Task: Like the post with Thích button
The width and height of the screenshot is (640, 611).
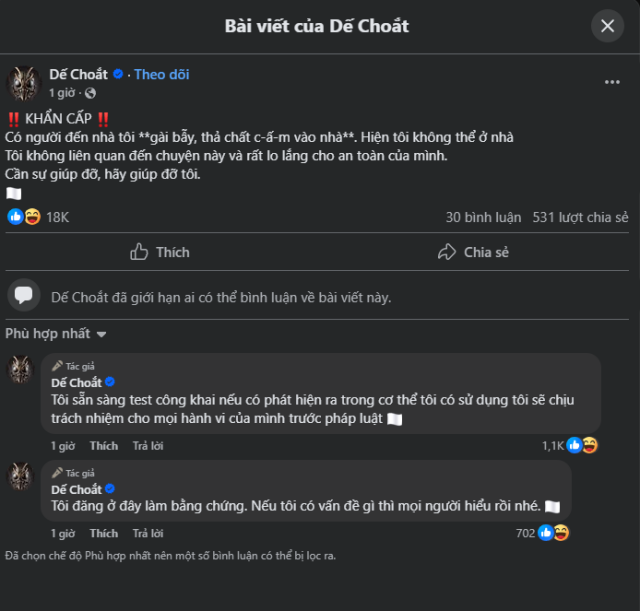Action: [160, 252]
